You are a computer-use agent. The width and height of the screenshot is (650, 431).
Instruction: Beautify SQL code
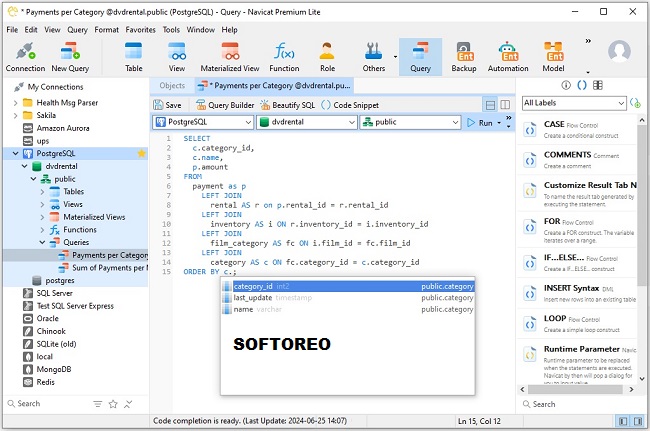click(x=287, y=105)
